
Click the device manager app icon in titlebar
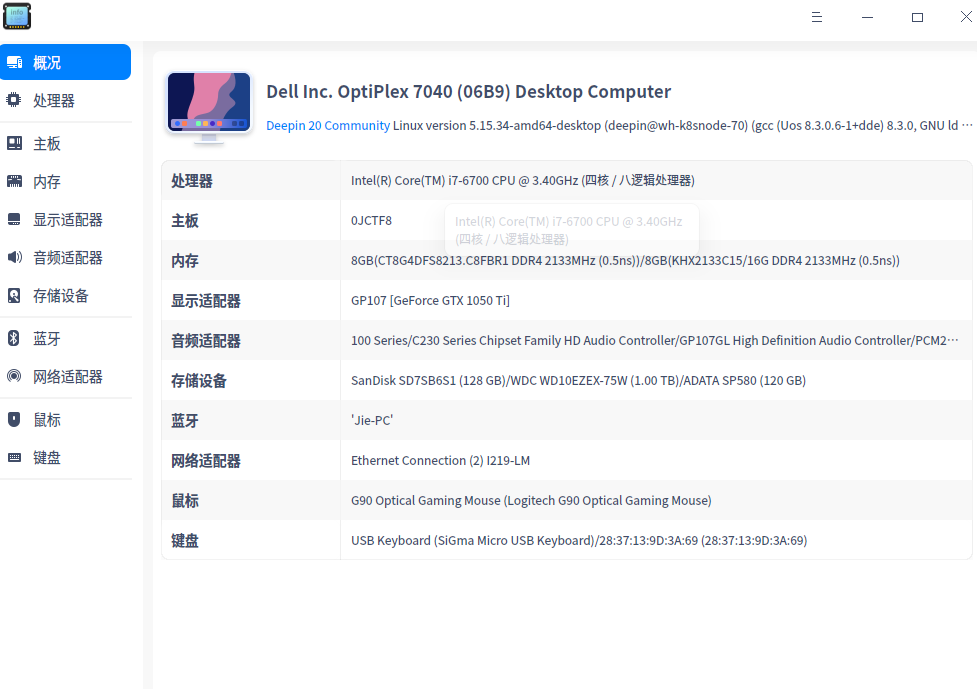(17, 16)
